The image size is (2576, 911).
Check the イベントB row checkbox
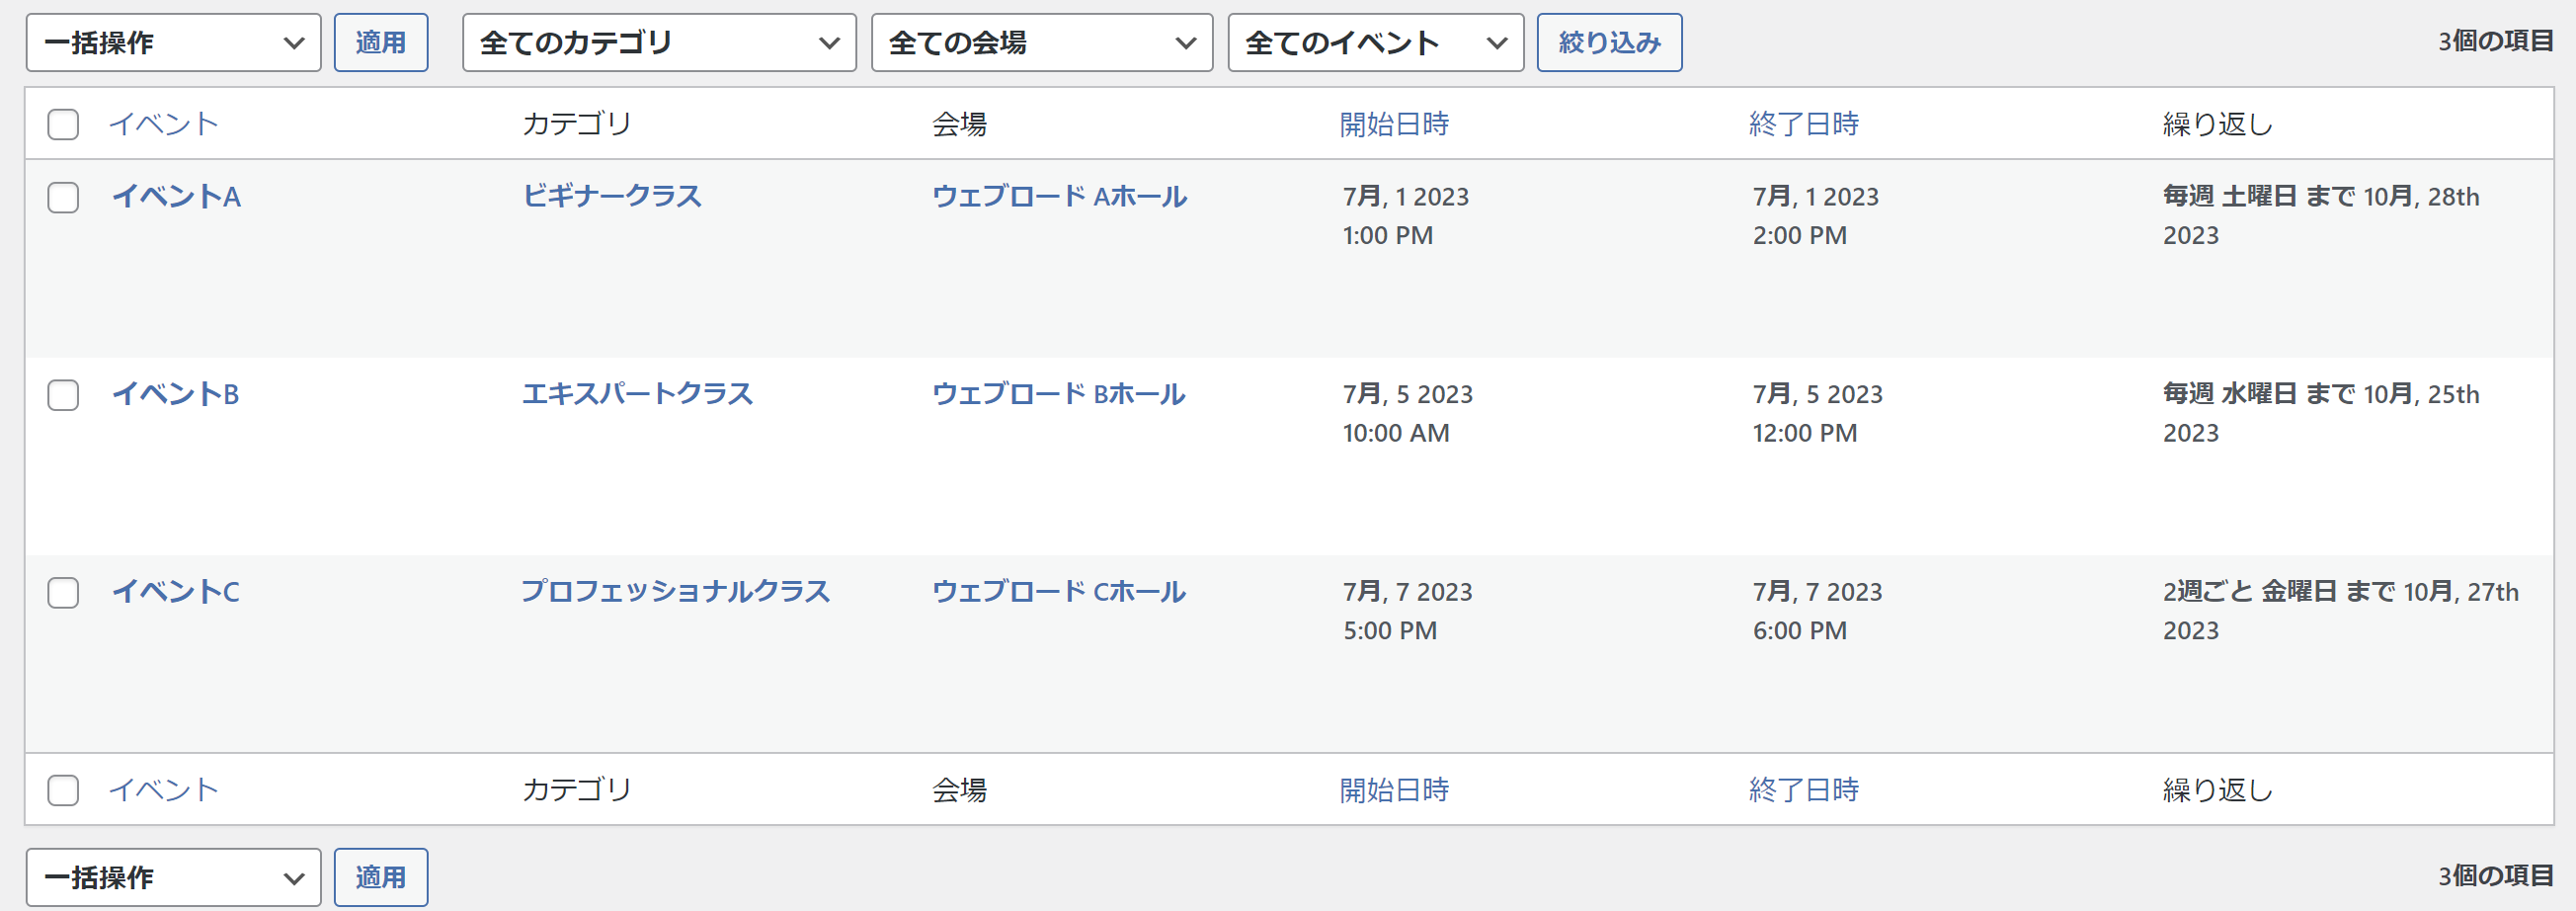pos(63,395)
